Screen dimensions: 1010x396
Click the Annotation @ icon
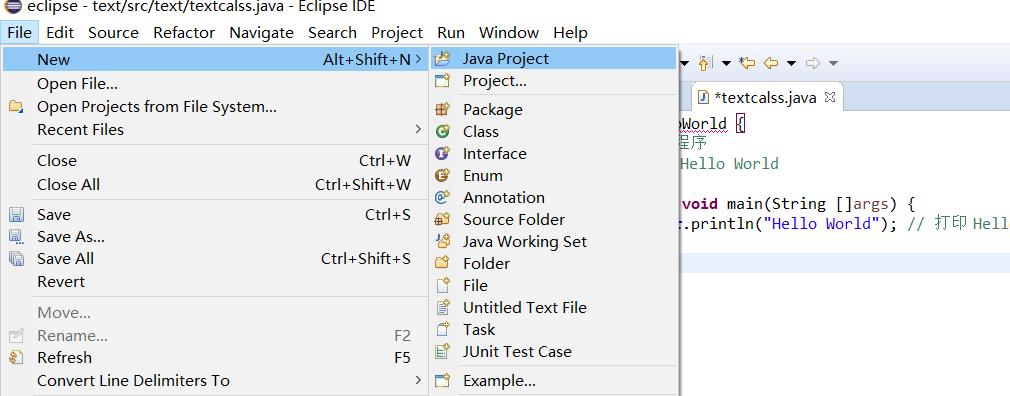click(442, 197)
